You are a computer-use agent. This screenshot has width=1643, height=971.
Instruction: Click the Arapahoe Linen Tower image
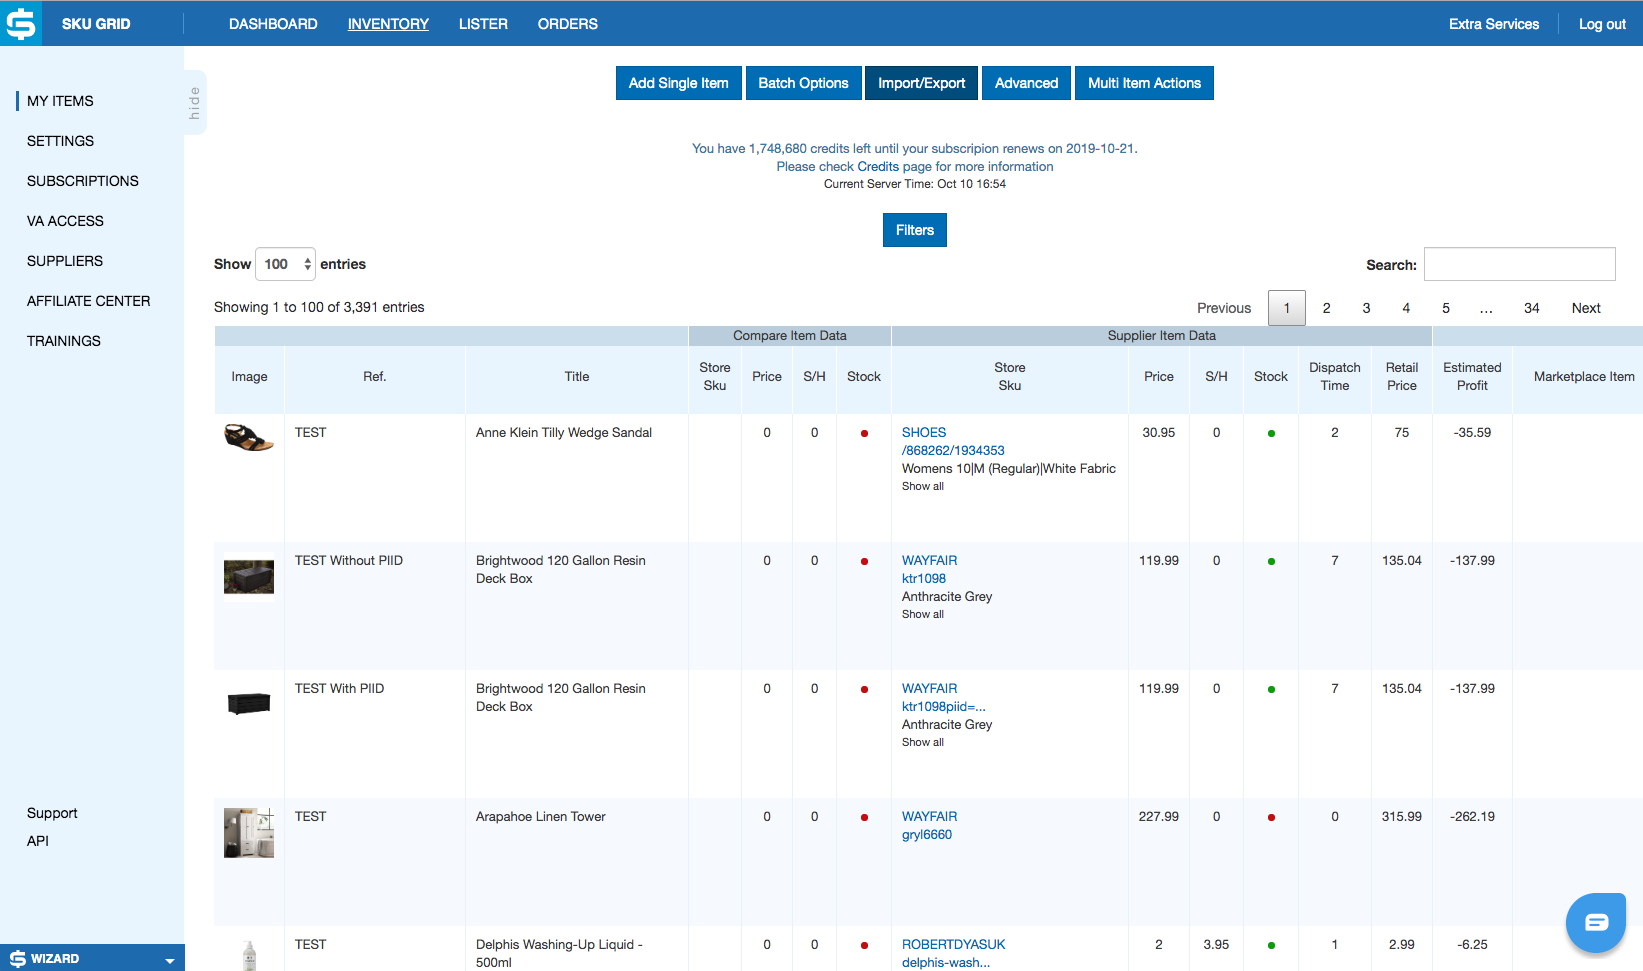click(x=248, y=832)
